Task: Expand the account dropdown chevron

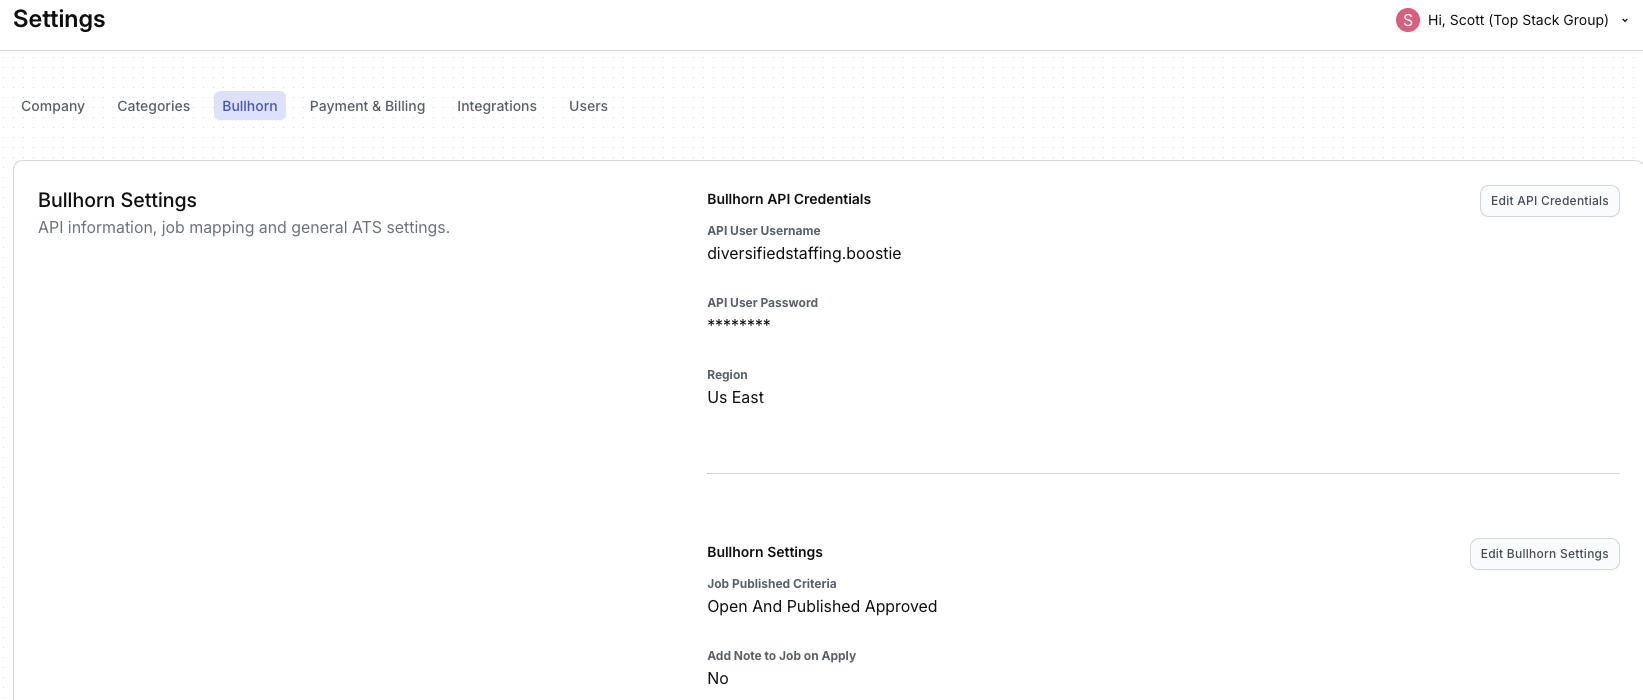Action: 1625,20
